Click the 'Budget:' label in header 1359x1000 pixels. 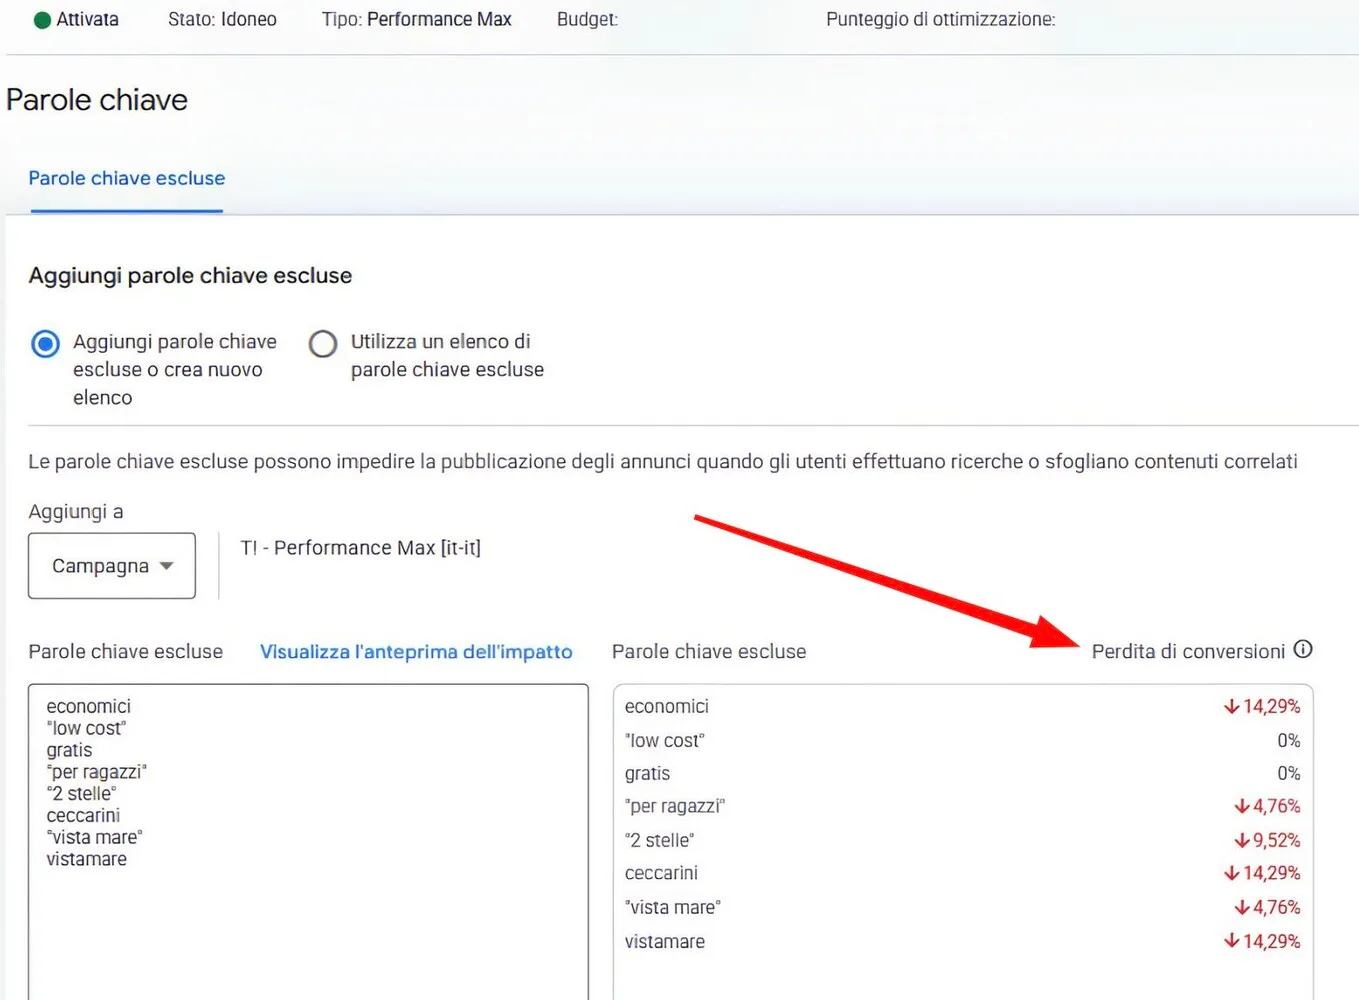(588, 19)
